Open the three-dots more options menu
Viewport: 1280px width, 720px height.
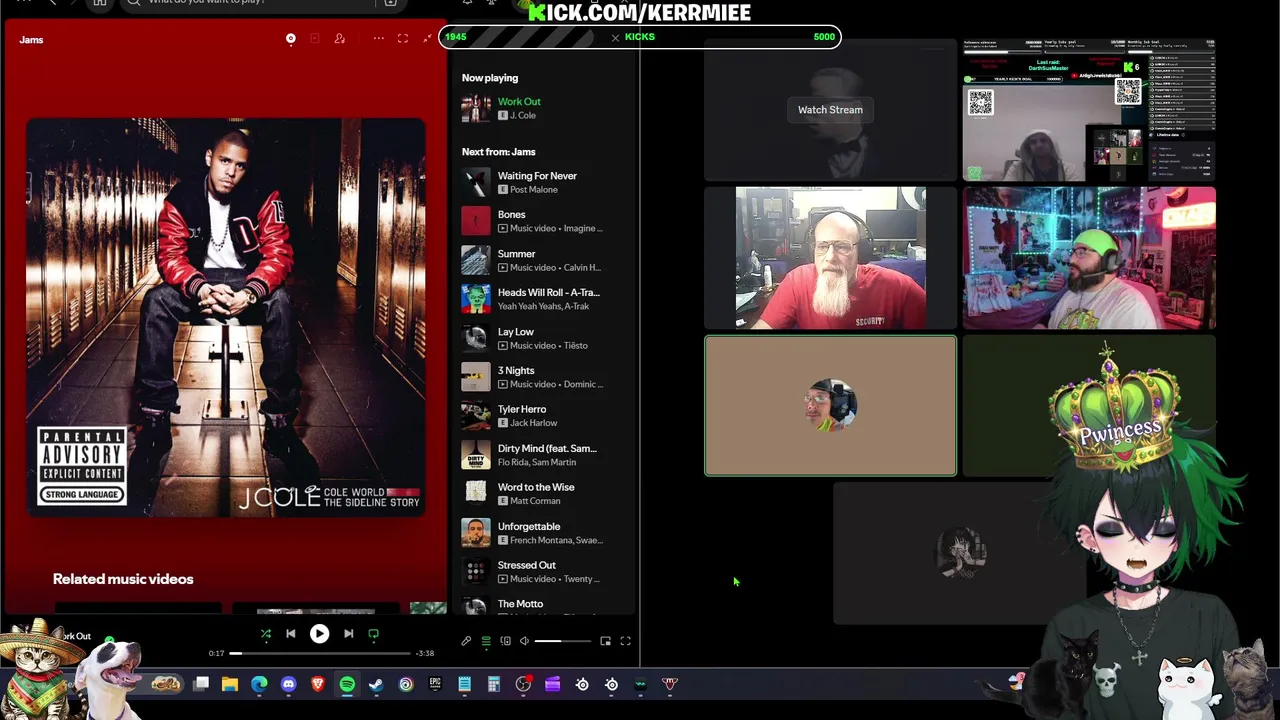378,39
